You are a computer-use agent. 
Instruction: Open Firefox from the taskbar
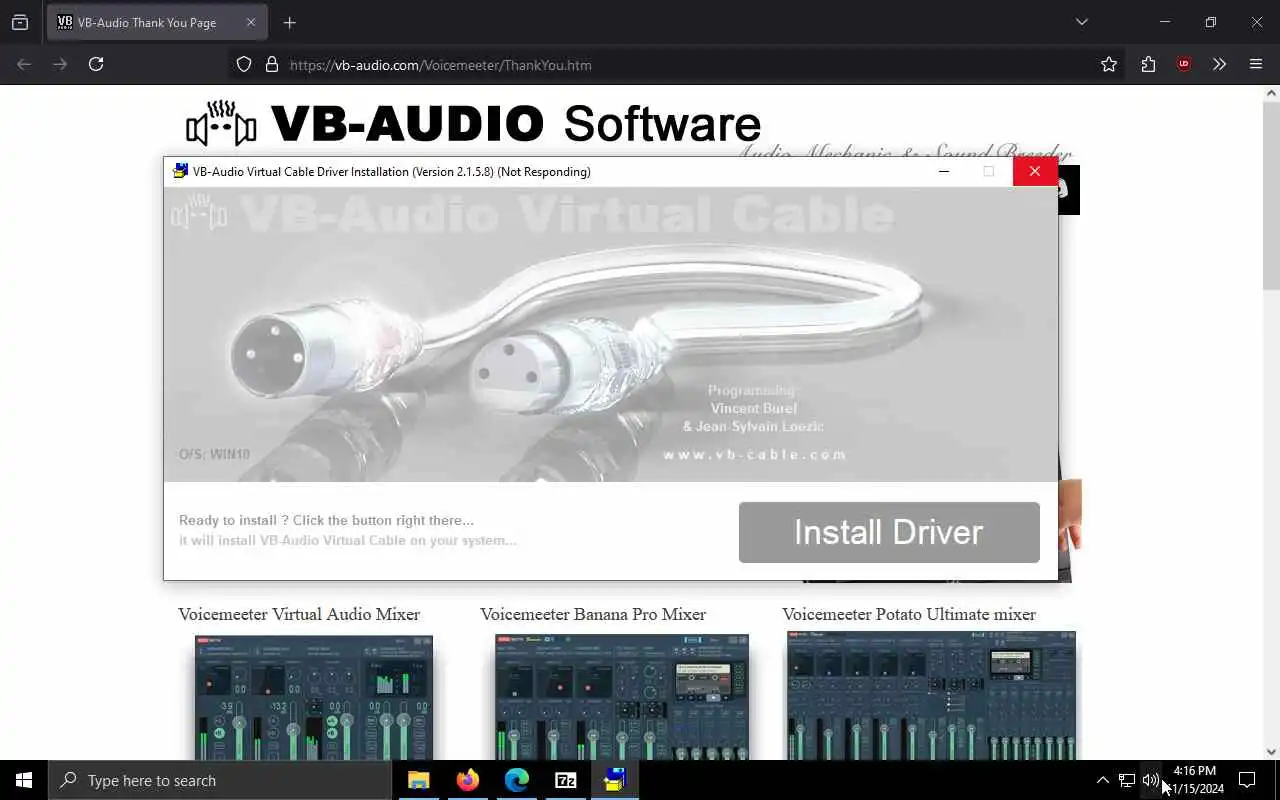pos(468,780)
